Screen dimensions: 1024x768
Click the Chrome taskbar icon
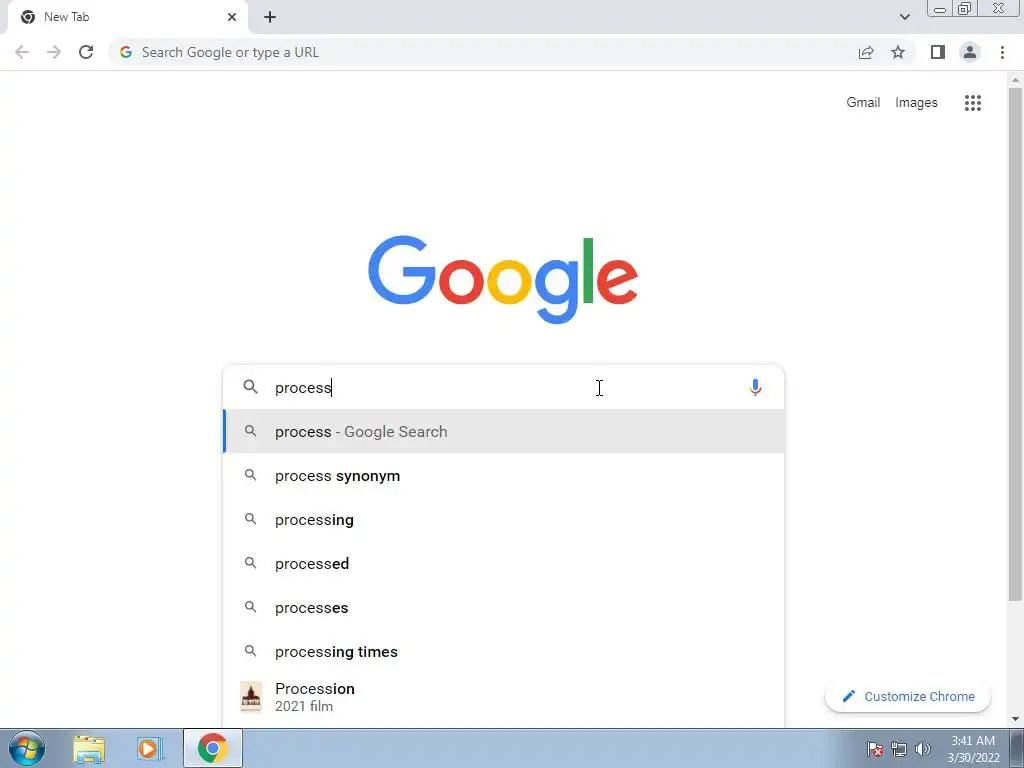[212, 748]
